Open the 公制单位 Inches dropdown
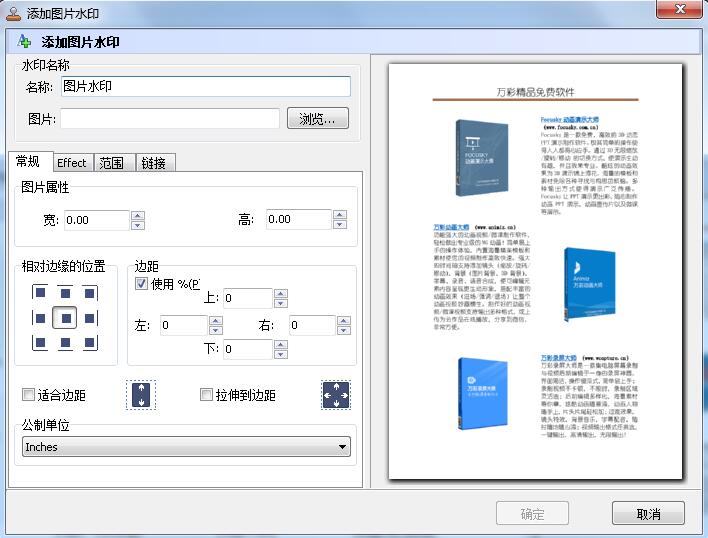 click(187, 447)
